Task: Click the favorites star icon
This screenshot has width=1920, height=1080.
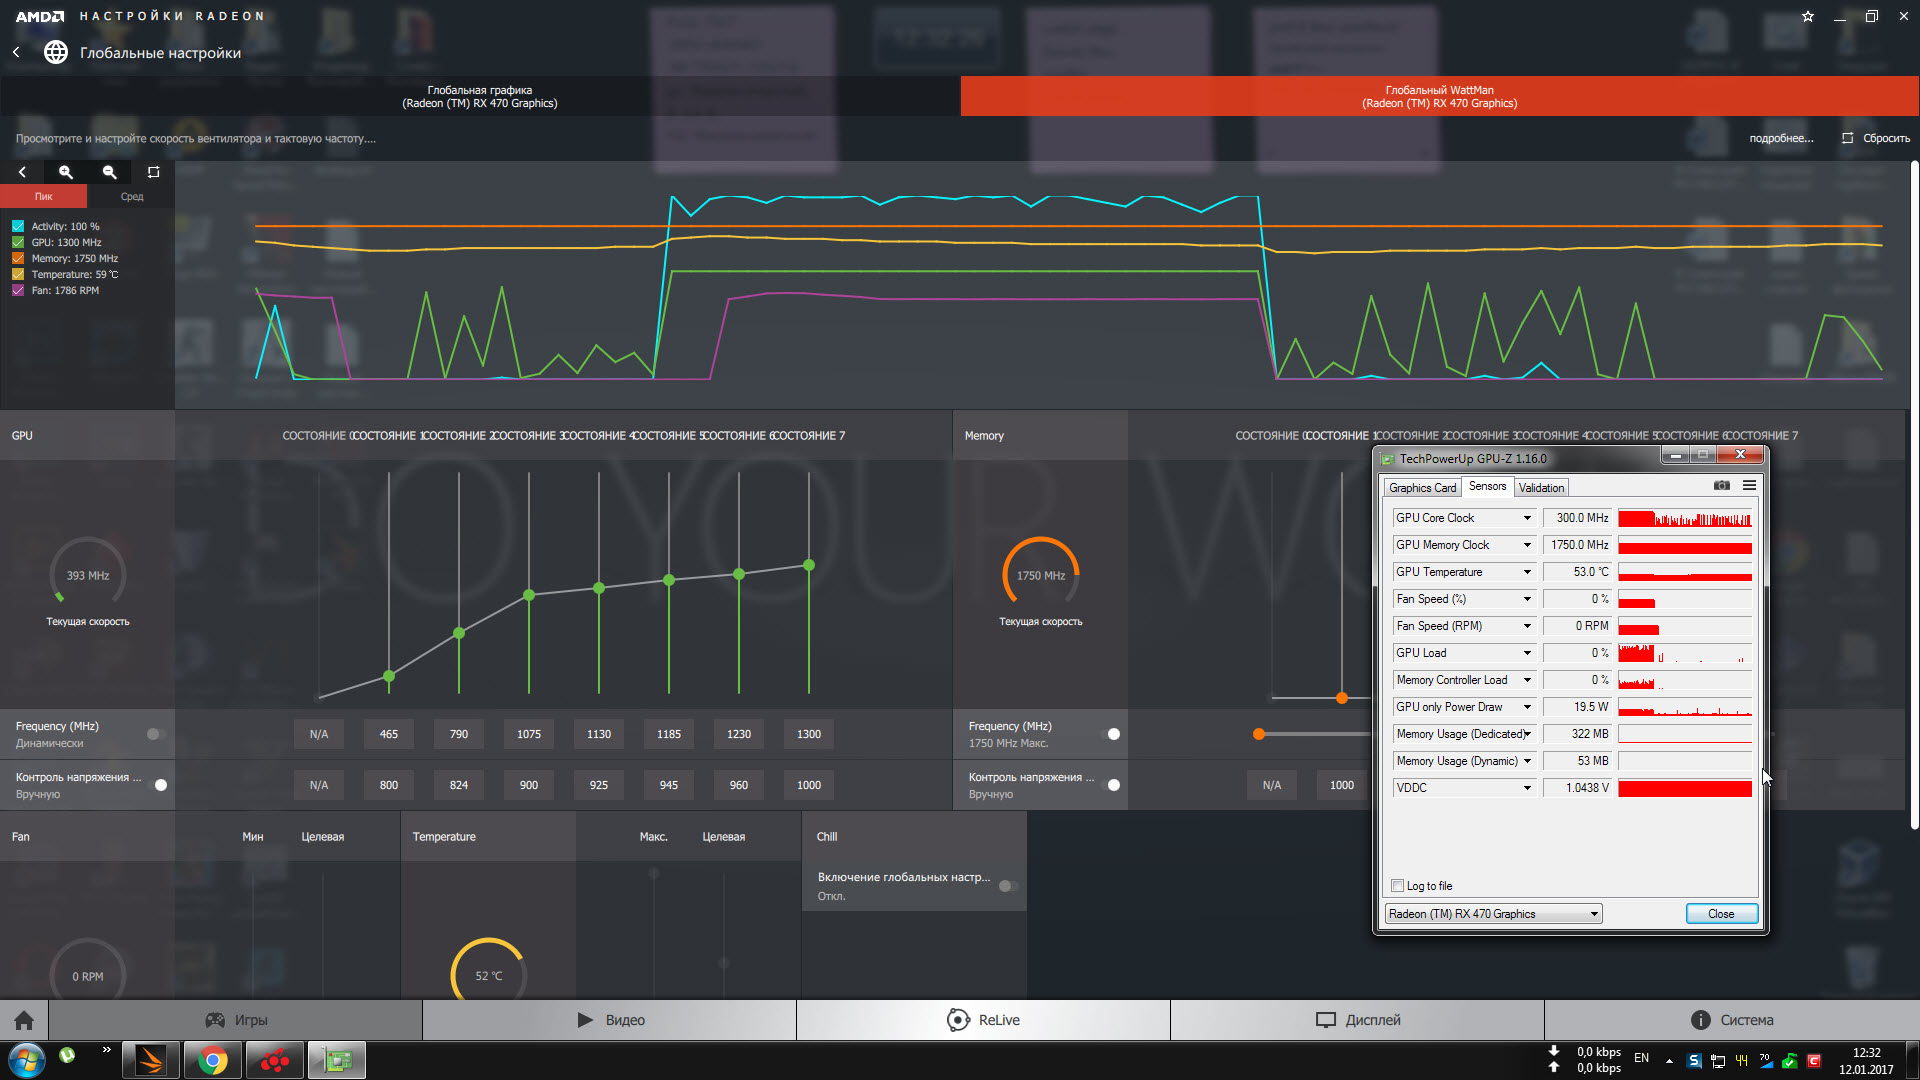Action: pos(1808,16)
